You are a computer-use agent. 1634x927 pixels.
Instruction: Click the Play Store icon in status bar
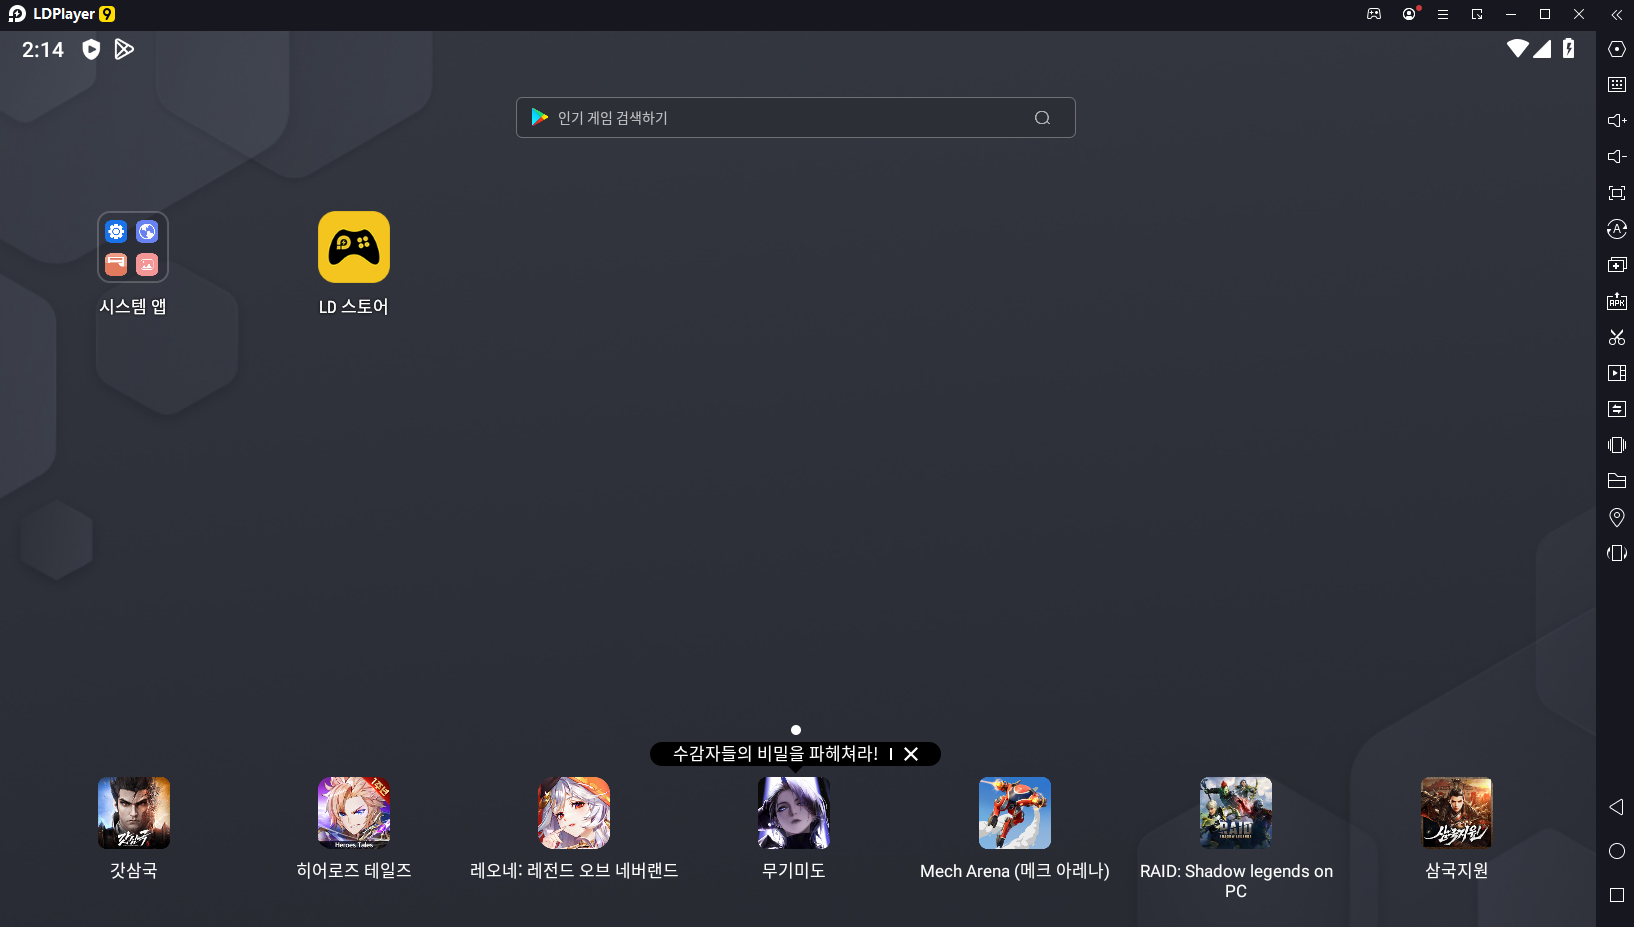tap(124, 49)
